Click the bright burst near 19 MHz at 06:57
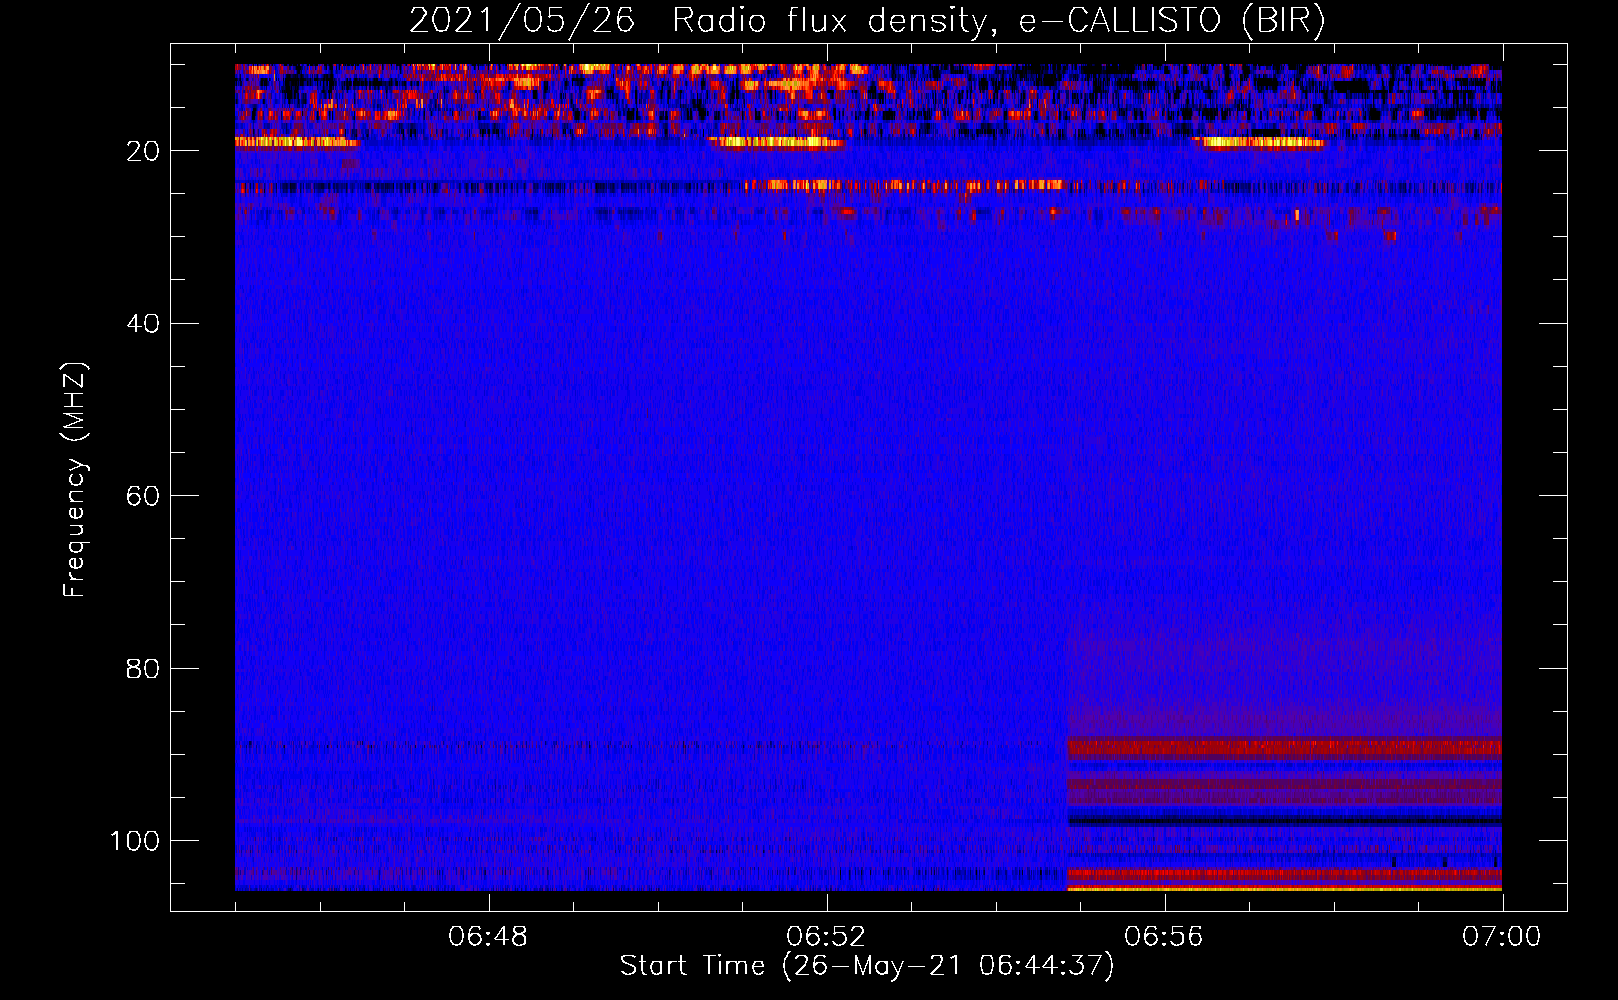 tap(1260, 142)
